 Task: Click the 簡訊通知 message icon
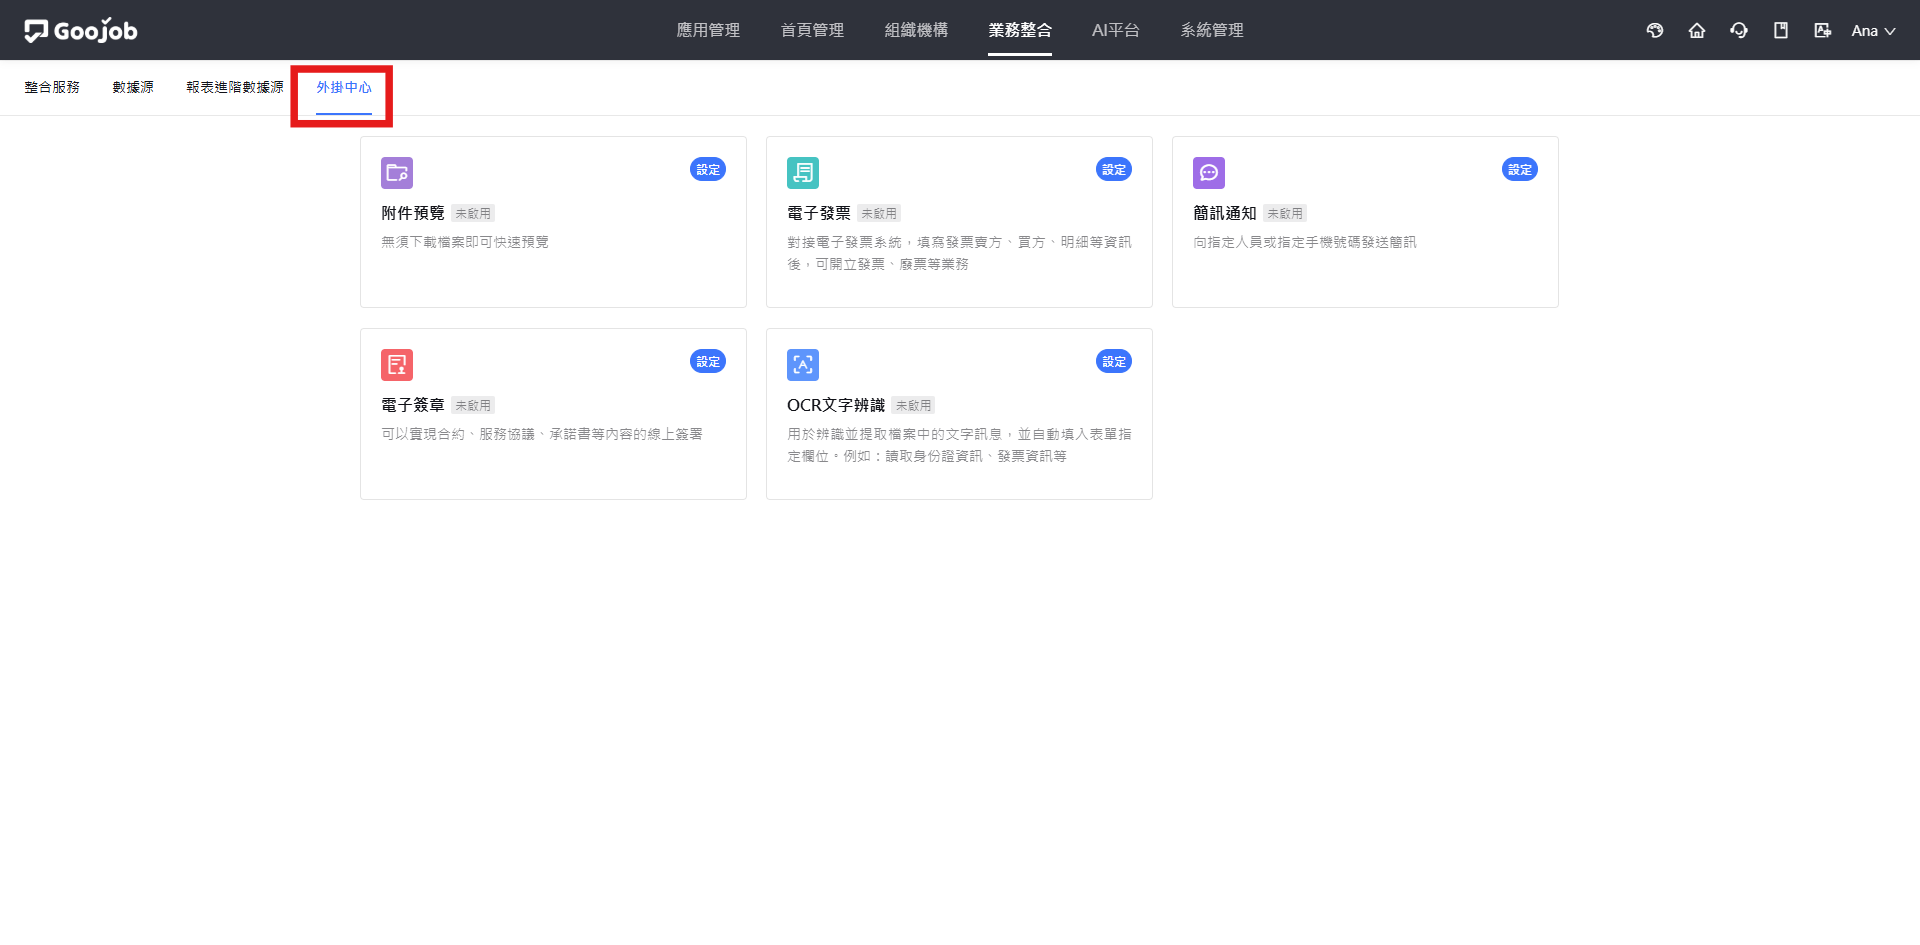pyautogui.click(x=1209, y=173)
